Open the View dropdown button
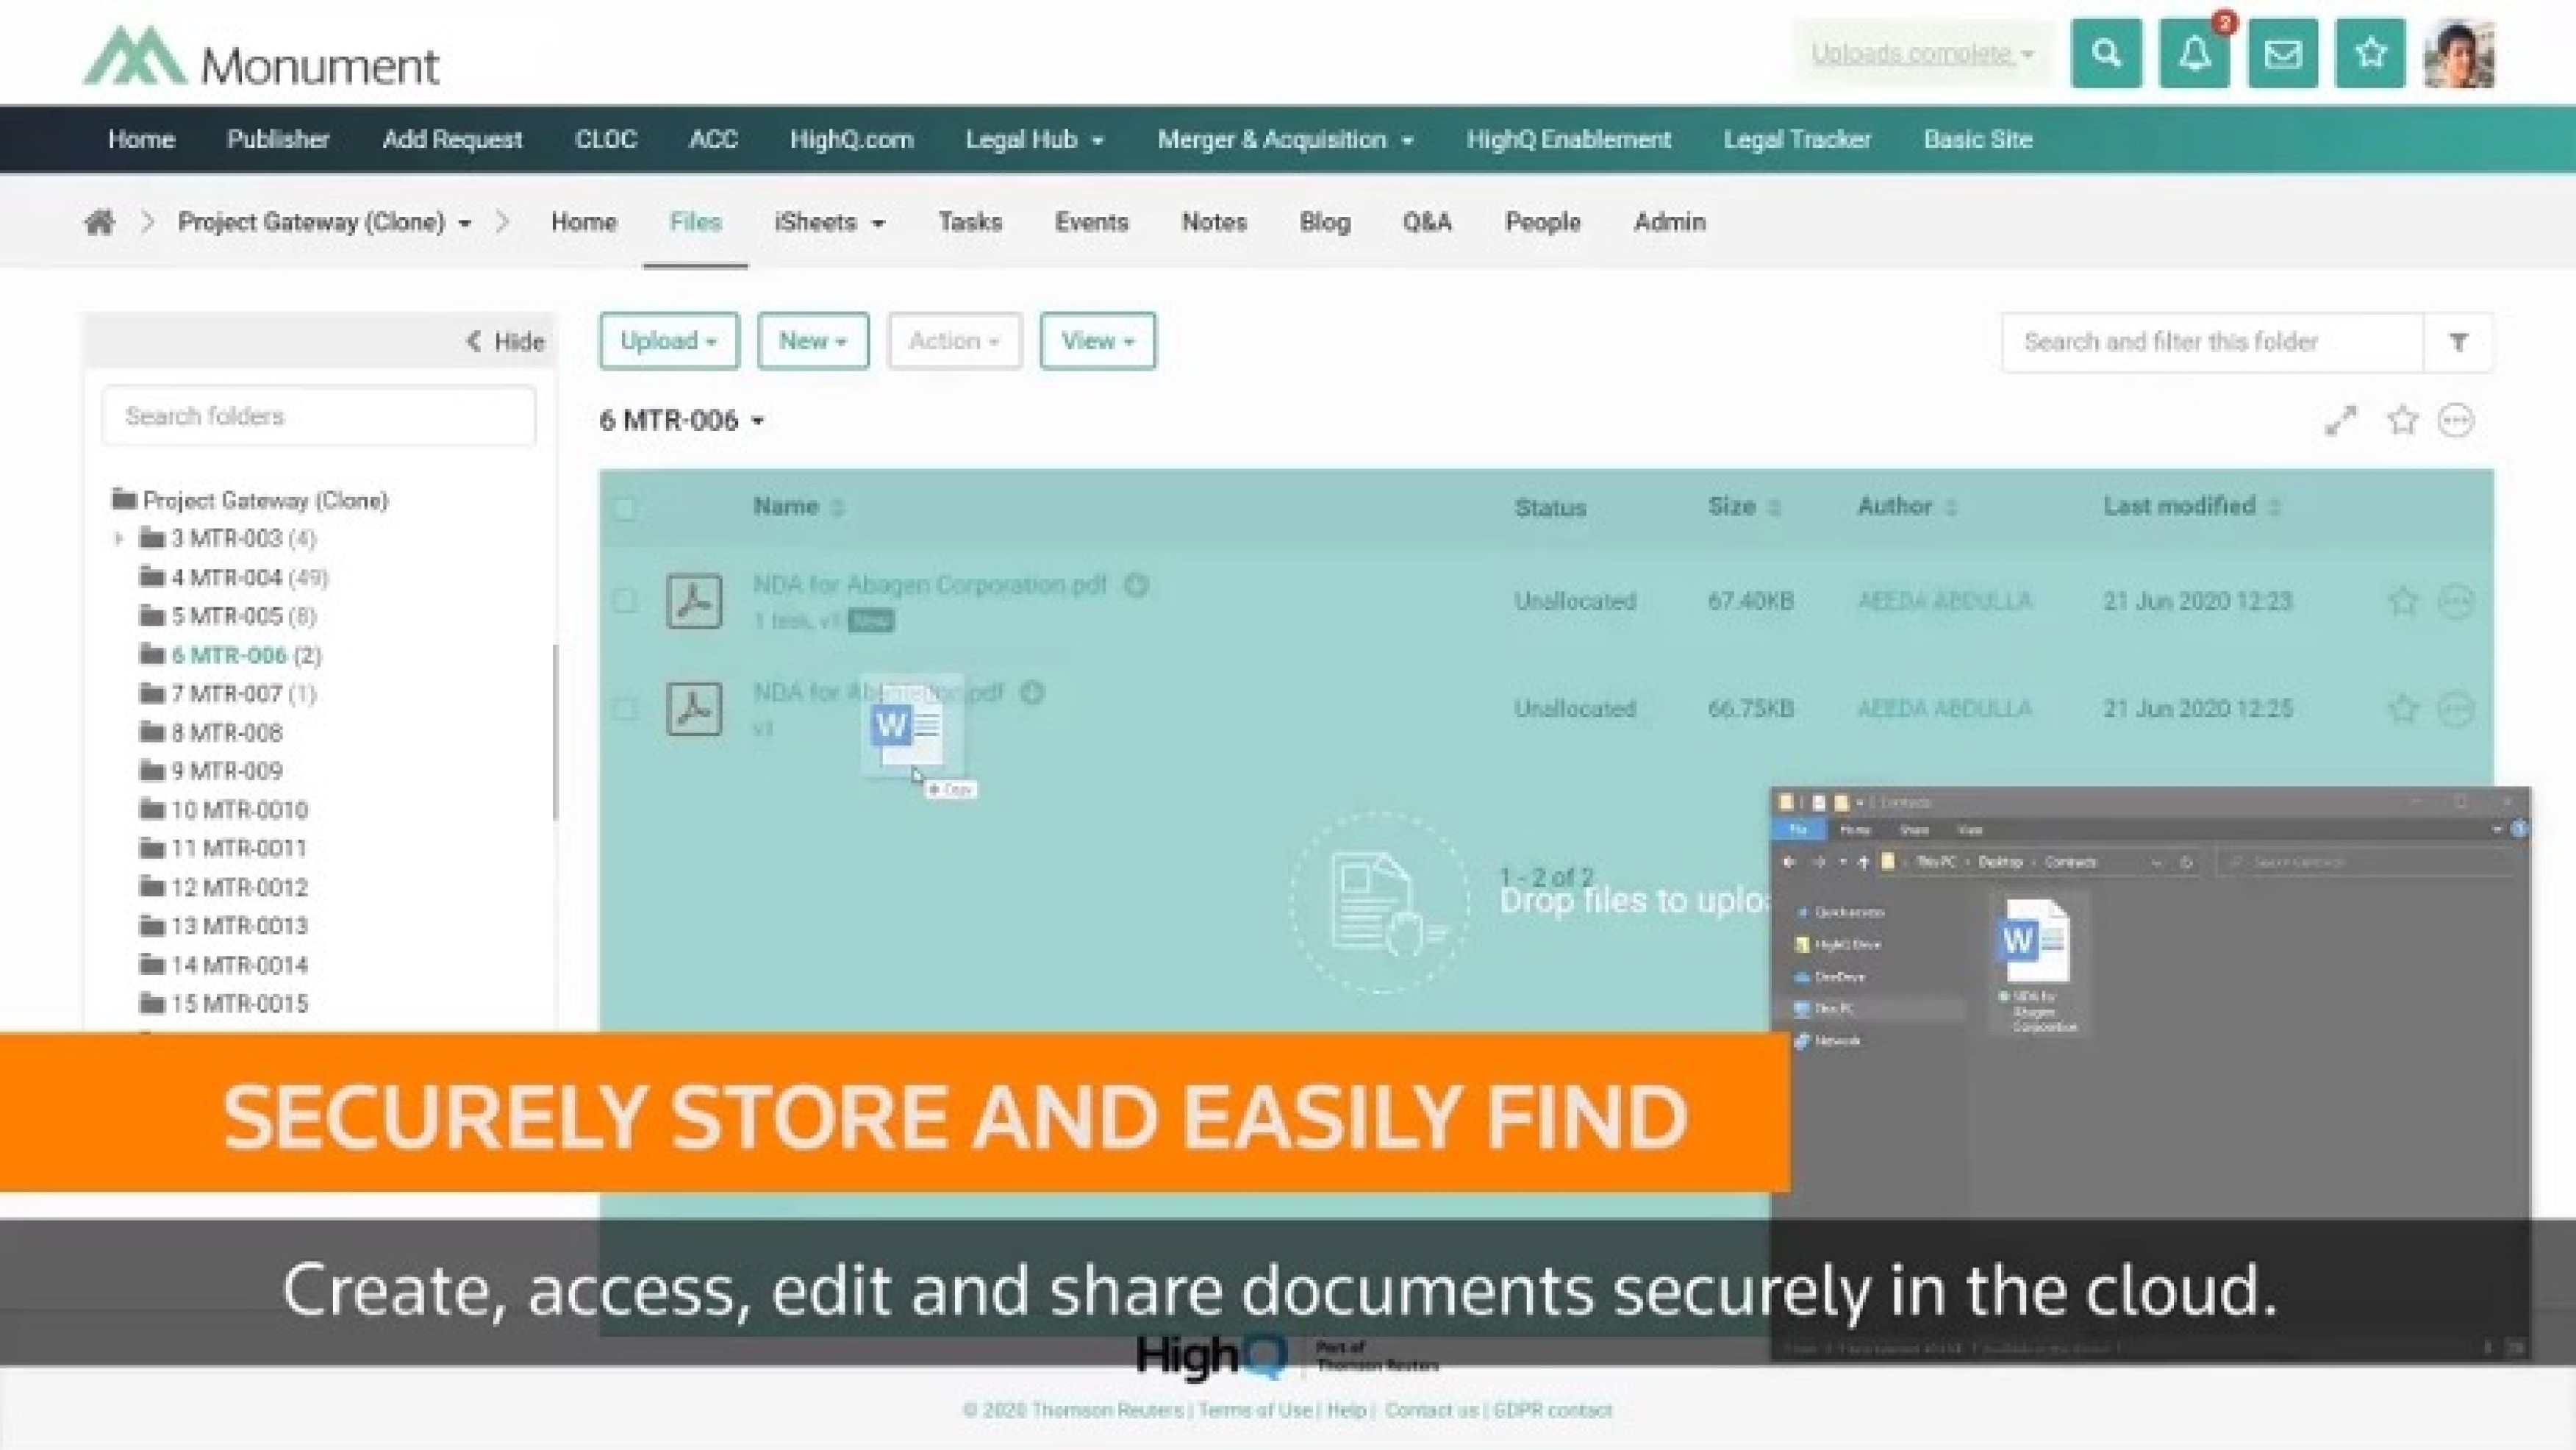The height and width of the screenshot is (1450, 2576). pyautogui.click(x=1097, y=341)
